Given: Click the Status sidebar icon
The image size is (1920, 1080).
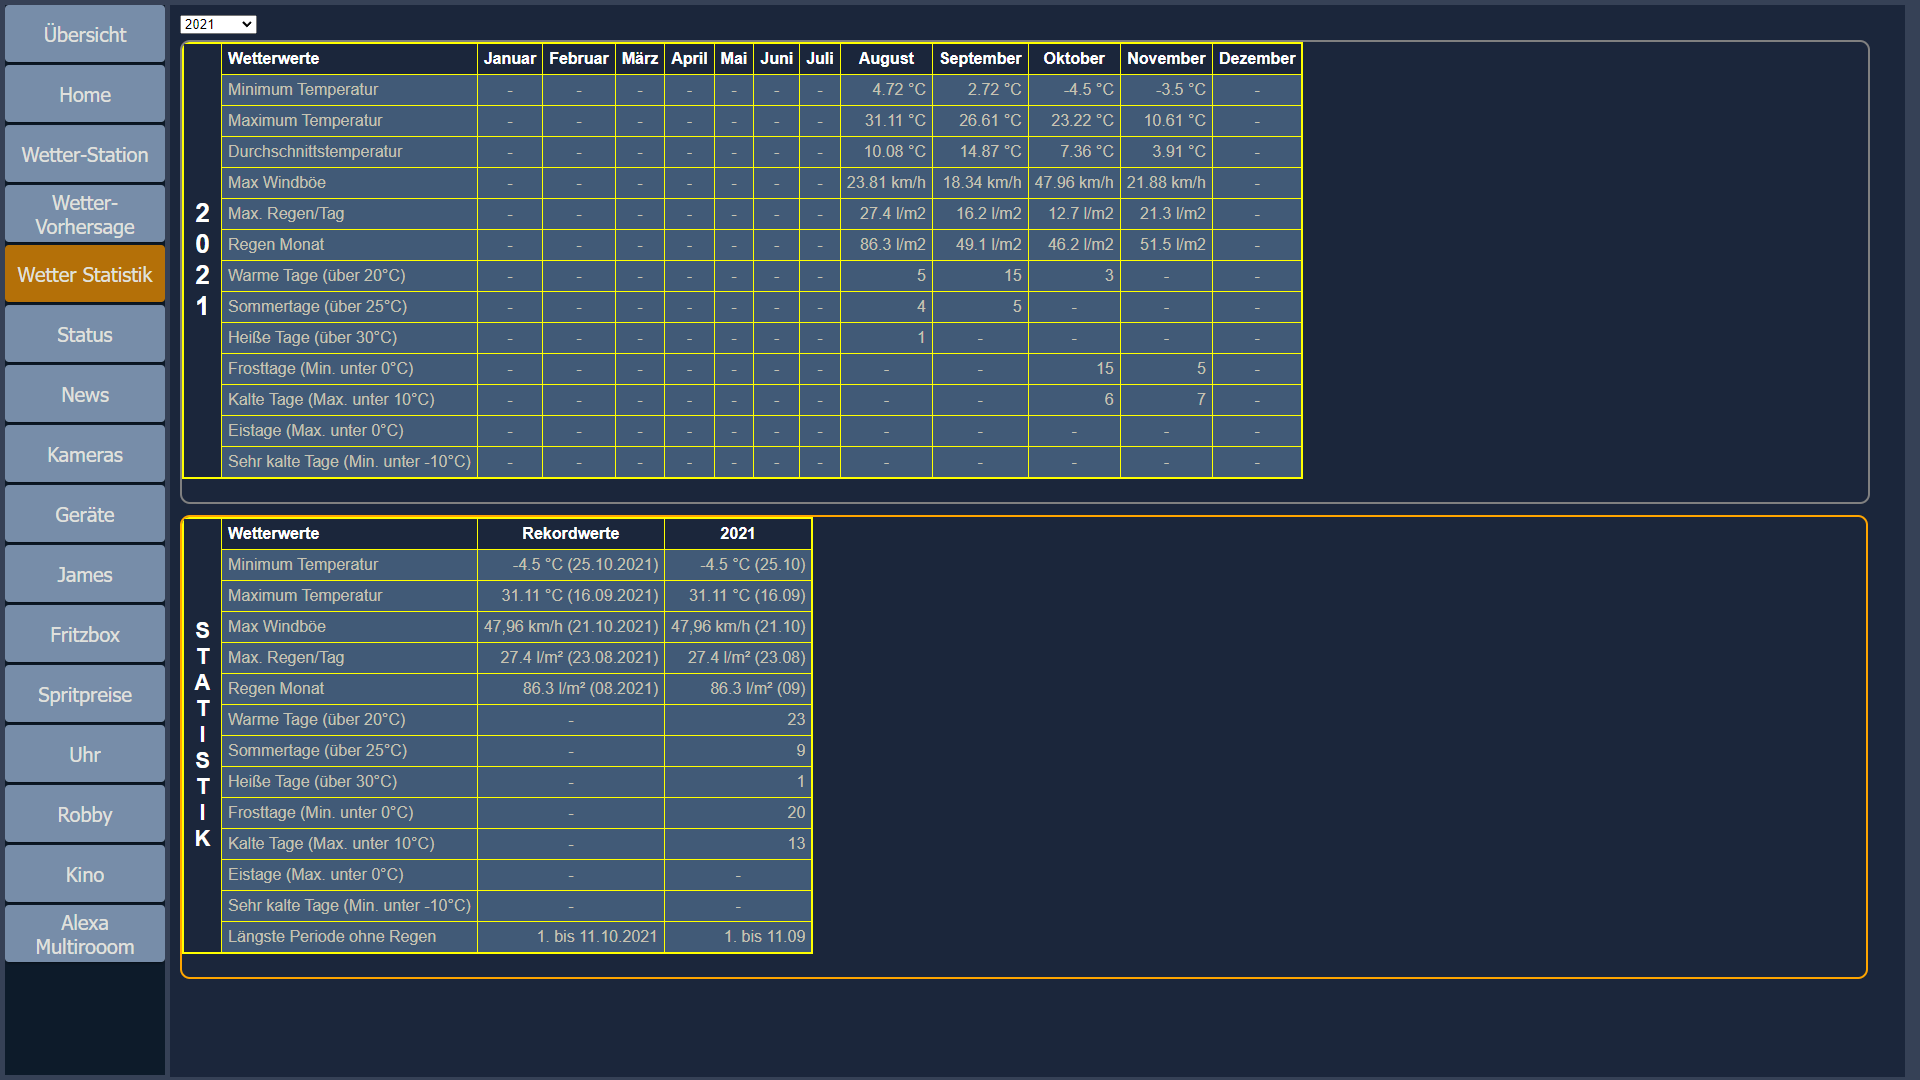Looking at the screenshot, I should 86,335.
